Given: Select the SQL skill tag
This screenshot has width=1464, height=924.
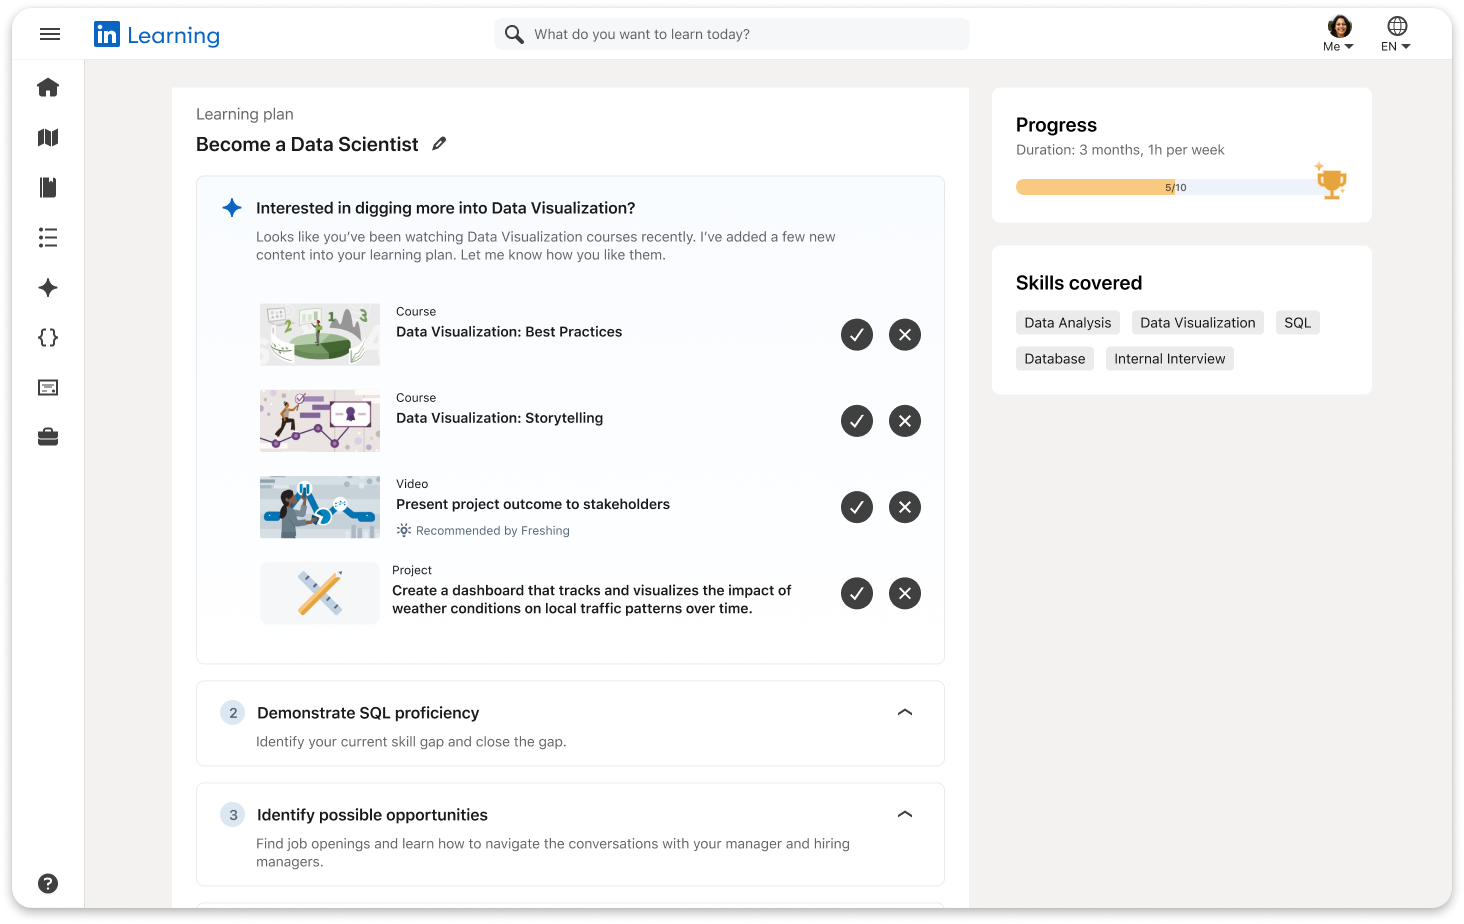Looking at the screenshot, I should tap(1297, 323).
